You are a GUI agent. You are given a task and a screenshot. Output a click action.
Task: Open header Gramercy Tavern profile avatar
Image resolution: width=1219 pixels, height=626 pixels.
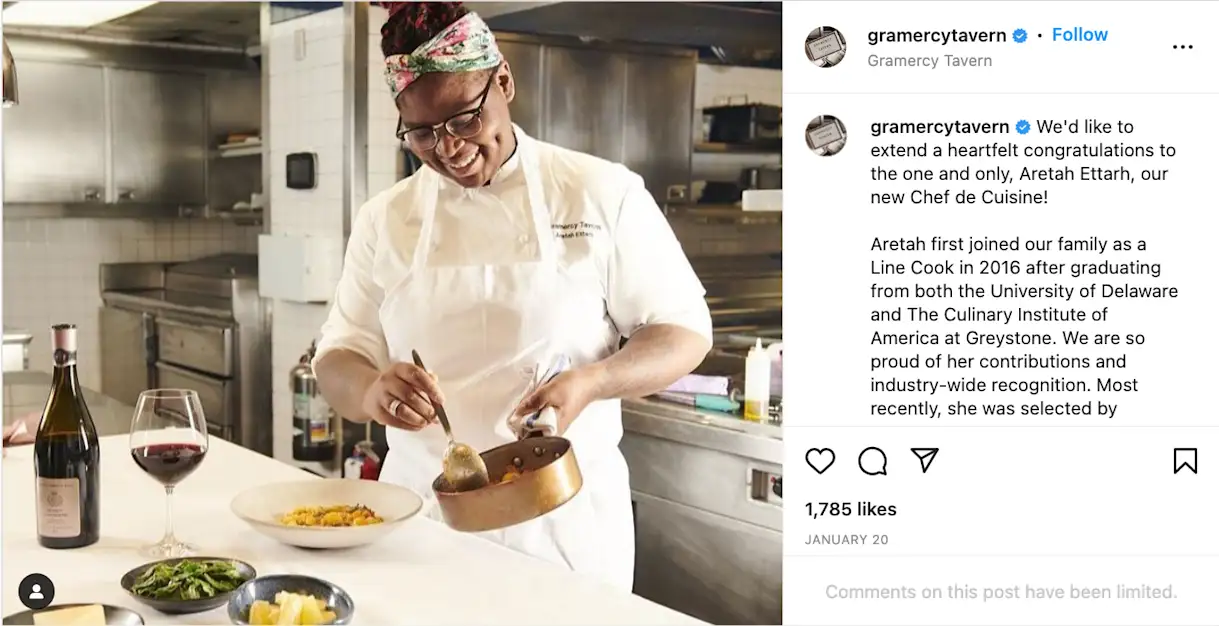point(825,47)
